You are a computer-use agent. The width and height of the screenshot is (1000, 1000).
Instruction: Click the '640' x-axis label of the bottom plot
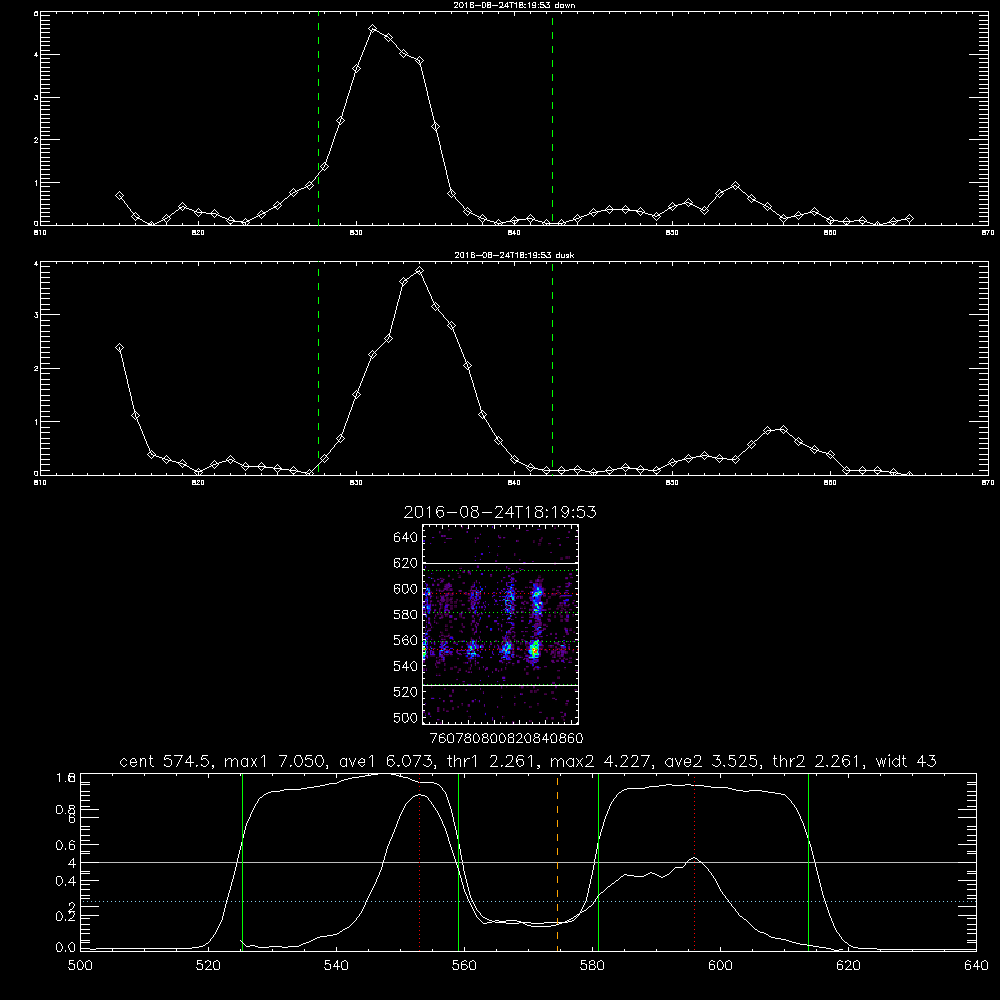[976, 966]
